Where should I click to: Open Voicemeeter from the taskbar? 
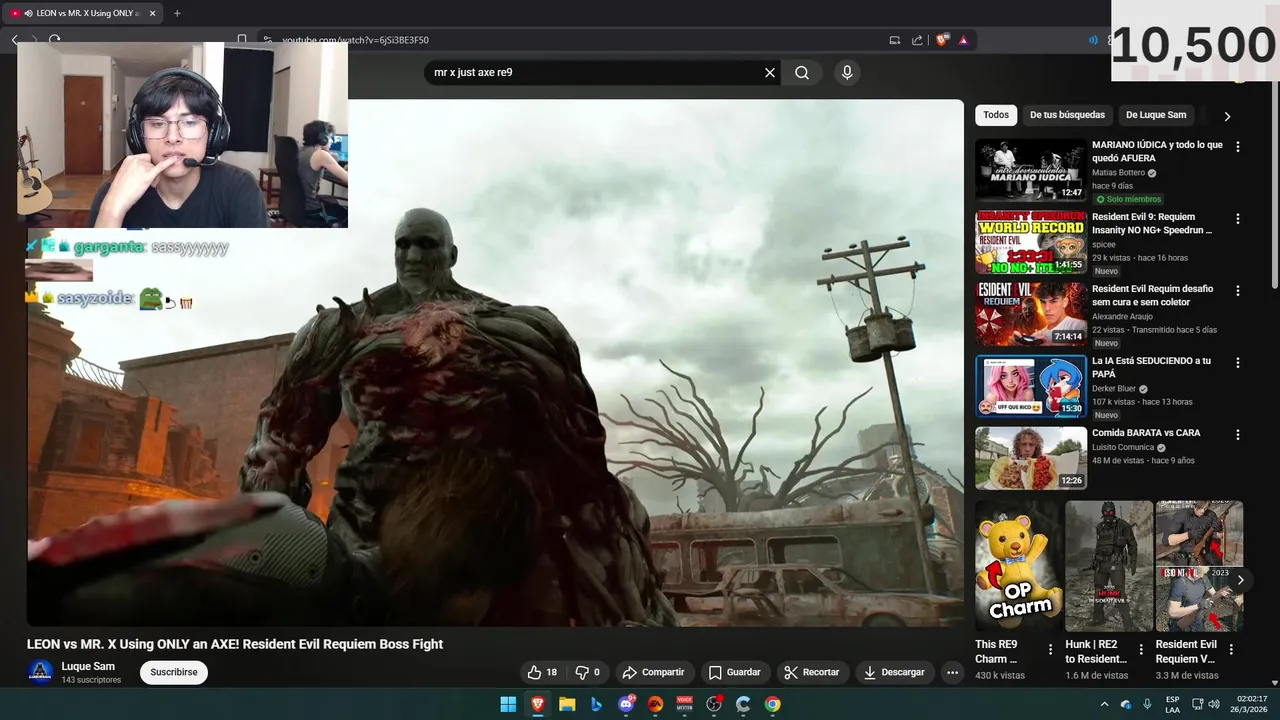click(685, 704)
